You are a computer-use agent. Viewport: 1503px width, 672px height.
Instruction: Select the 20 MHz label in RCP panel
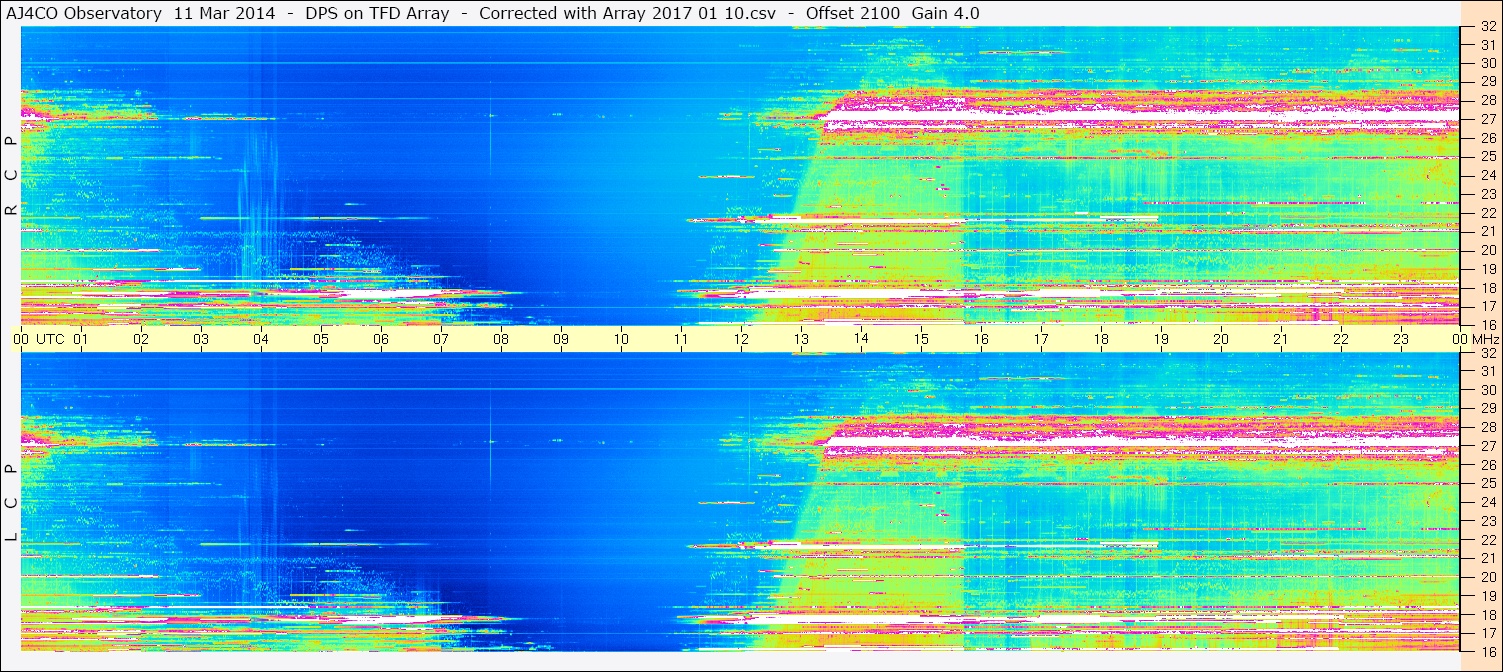point(1487,250)
